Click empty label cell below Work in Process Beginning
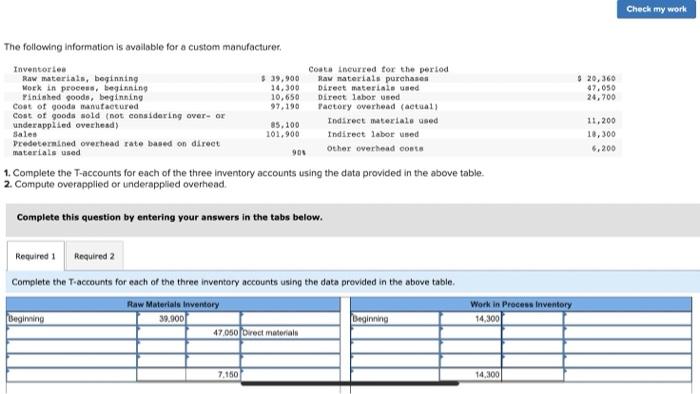700x394 pixels. pyautogui.click(x=395, y=332)
